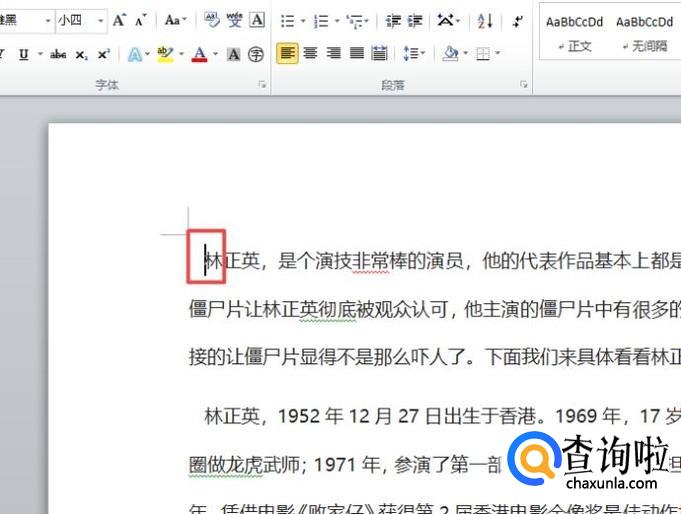This screenshot has width=681, height=514.
Task: Click the Borders grid icon
Action: pos(483,54)
